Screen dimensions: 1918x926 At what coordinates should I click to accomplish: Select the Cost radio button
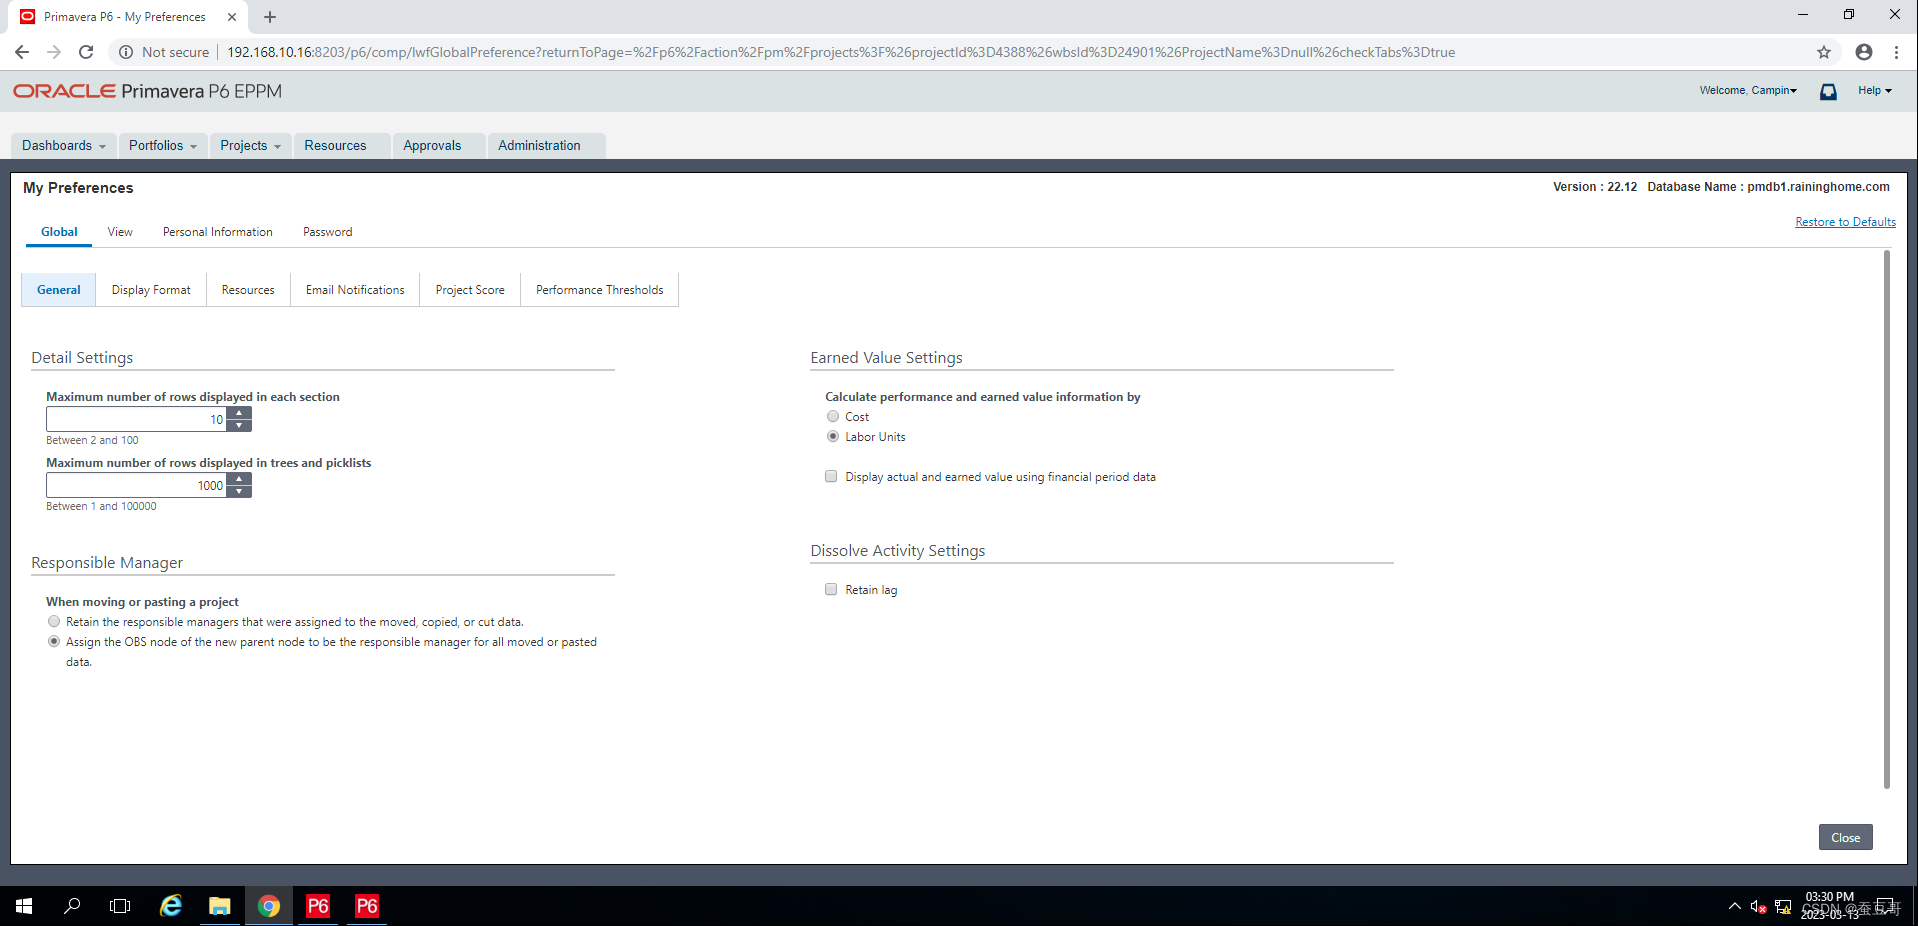tap(831, 416)
